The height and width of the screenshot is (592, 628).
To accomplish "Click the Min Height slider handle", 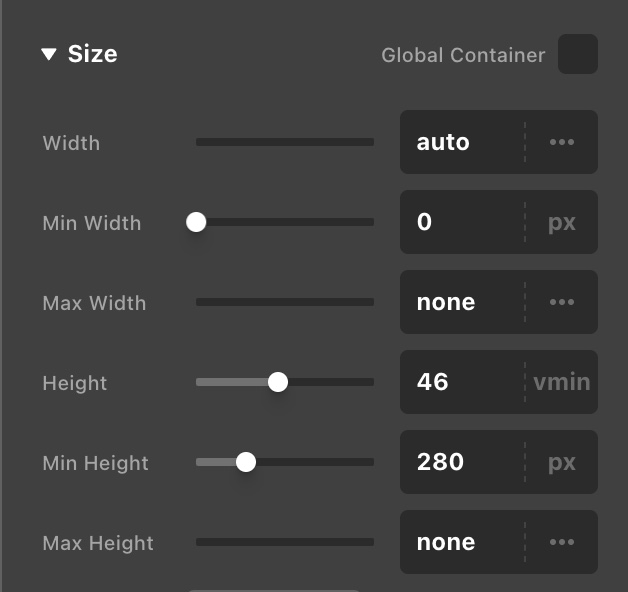I will pyautogui.click(x=246, y=462).
